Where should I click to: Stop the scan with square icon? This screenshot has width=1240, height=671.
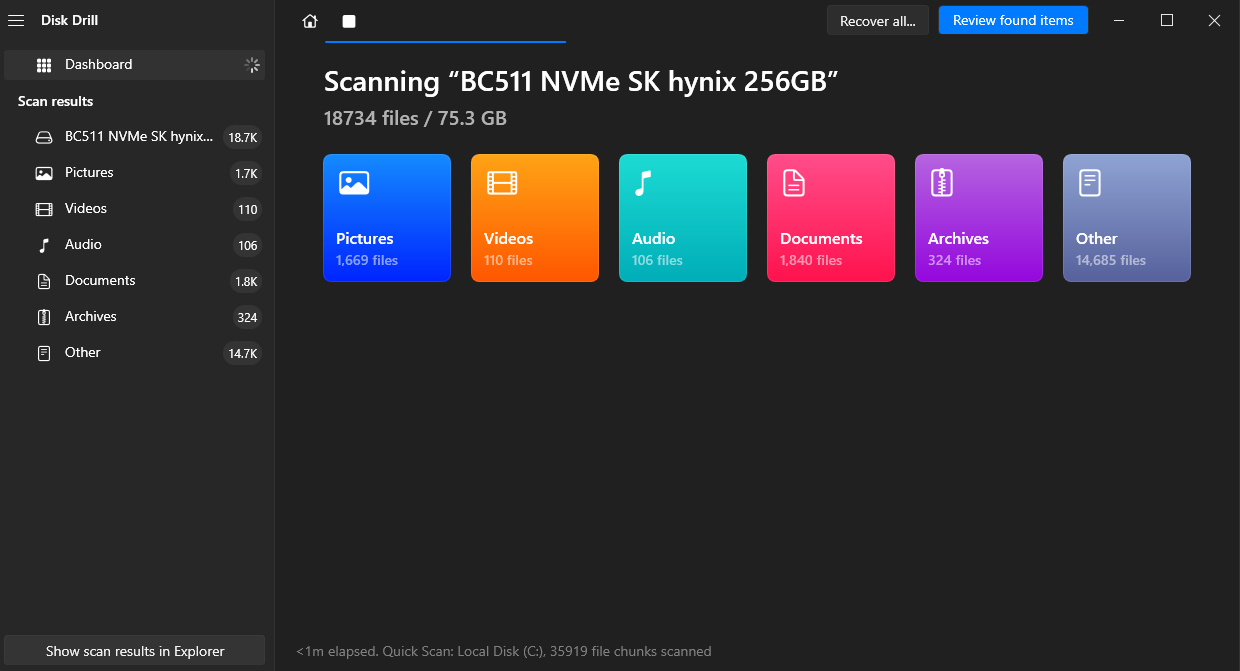coord(349,21)
